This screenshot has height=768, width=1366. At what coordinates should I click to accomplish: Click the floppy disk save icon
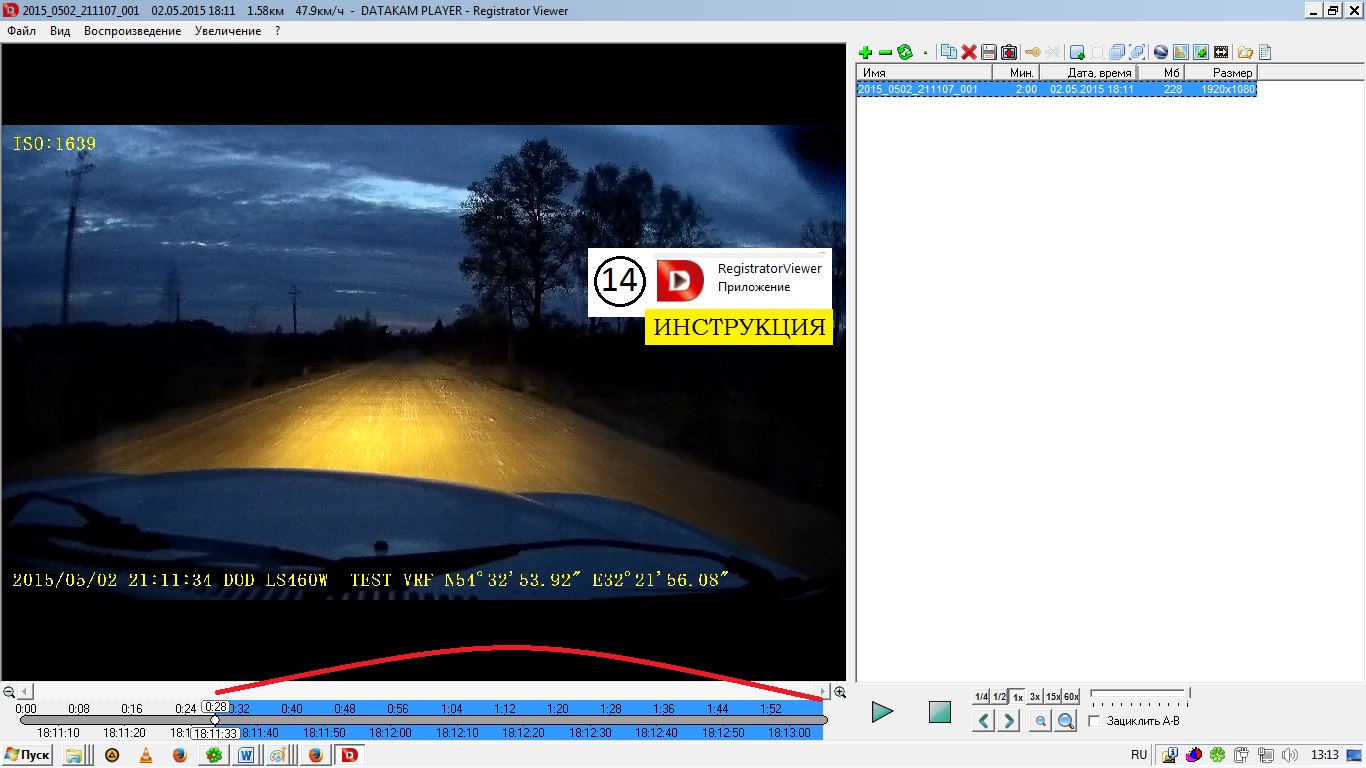click(x=989, y=52)
